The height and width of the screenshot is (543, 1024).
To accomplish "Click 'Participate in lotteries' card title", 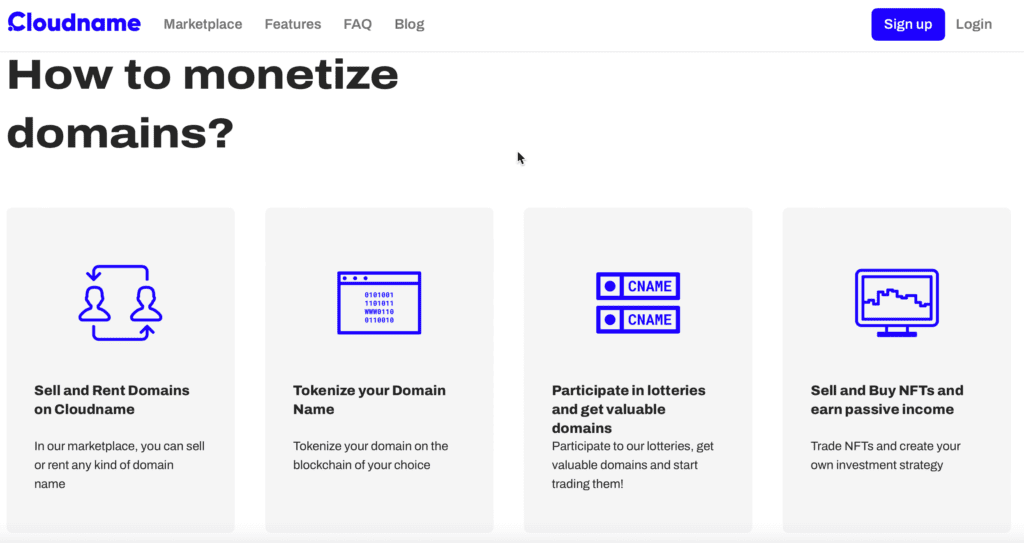I will (628, 408).
